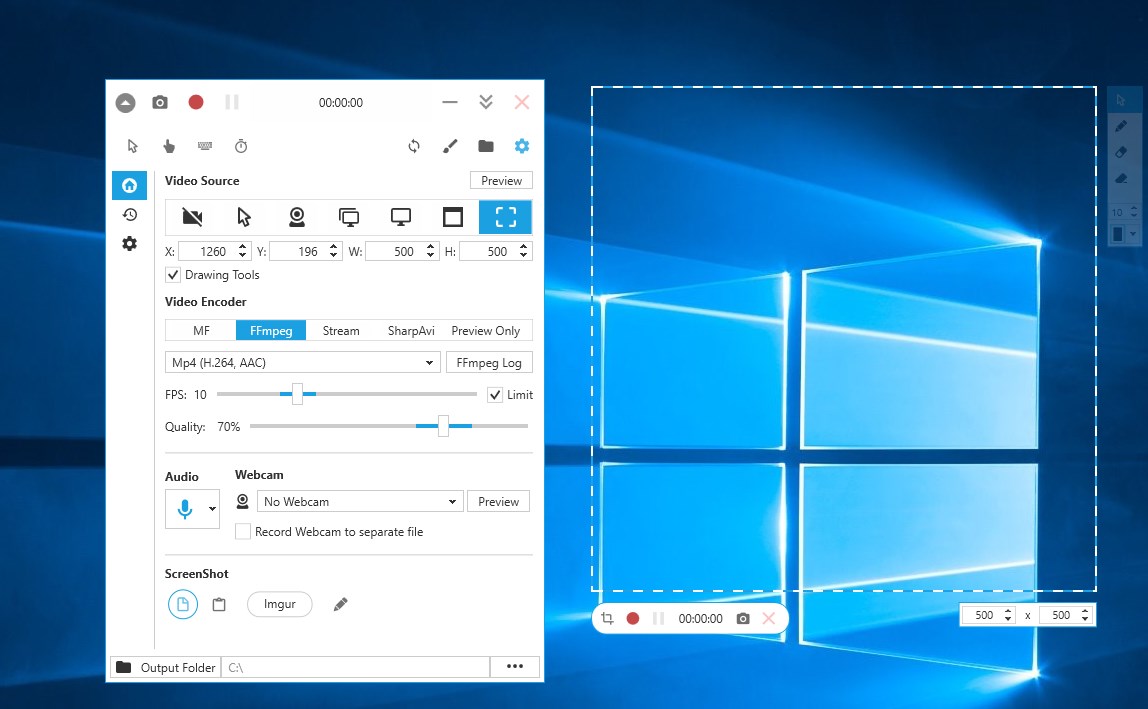Viewport: 1148px width, 709px height.
Task: Switch to the SharpAvi encoder tab
Action: [x=411, y=330]
